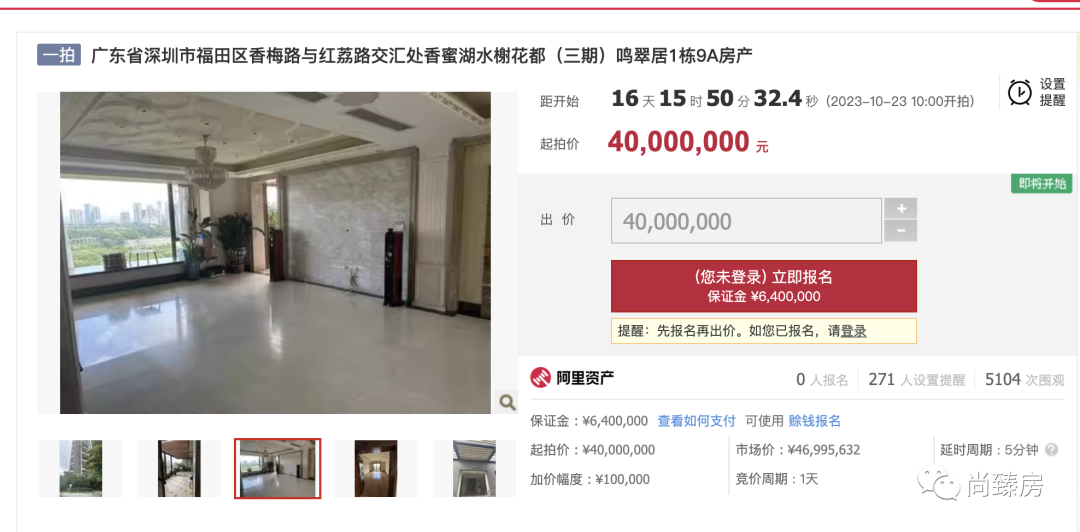
Task: Select the balcony interior thumbnail
Action: click(179, 469)
